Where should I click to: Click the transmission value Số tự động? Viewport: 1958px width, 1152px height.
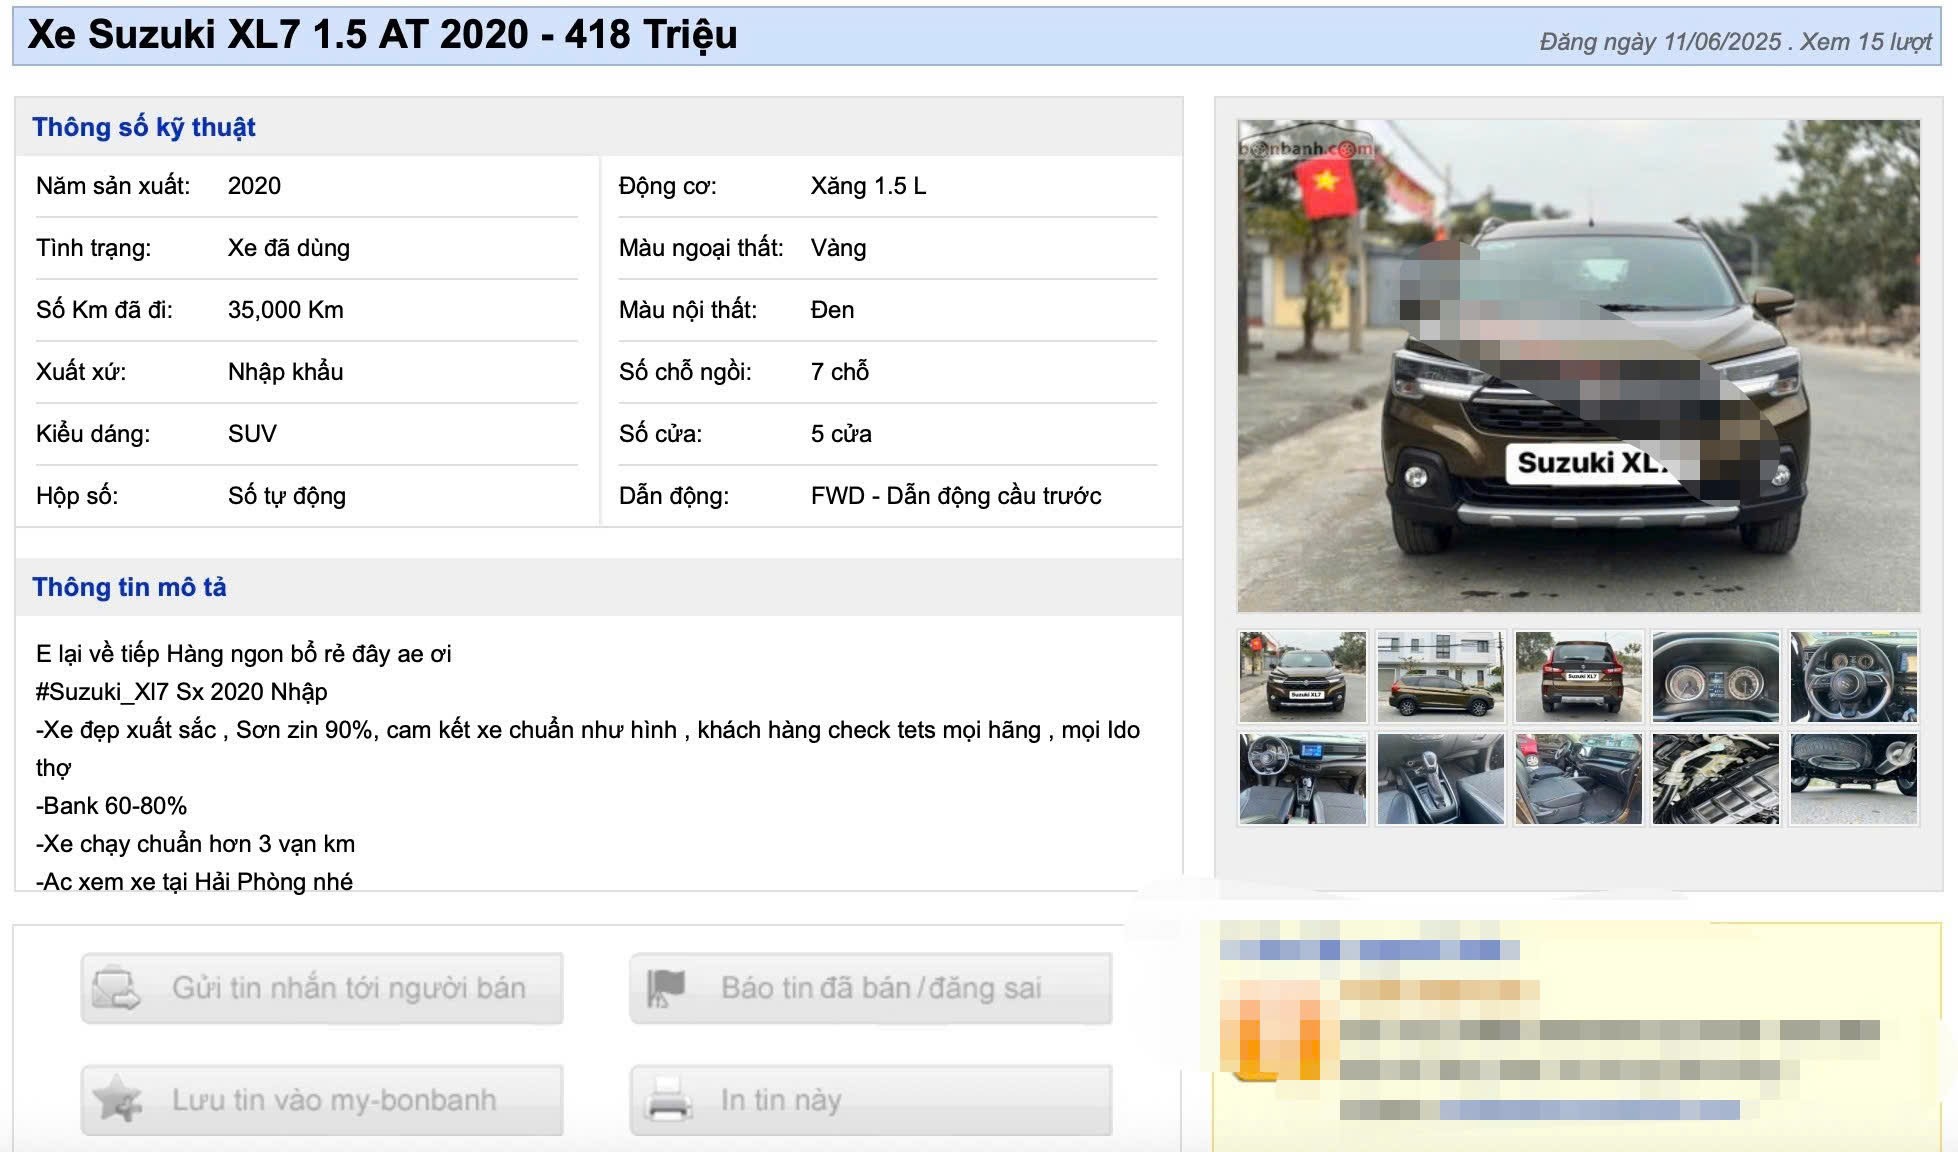point(287,496)
